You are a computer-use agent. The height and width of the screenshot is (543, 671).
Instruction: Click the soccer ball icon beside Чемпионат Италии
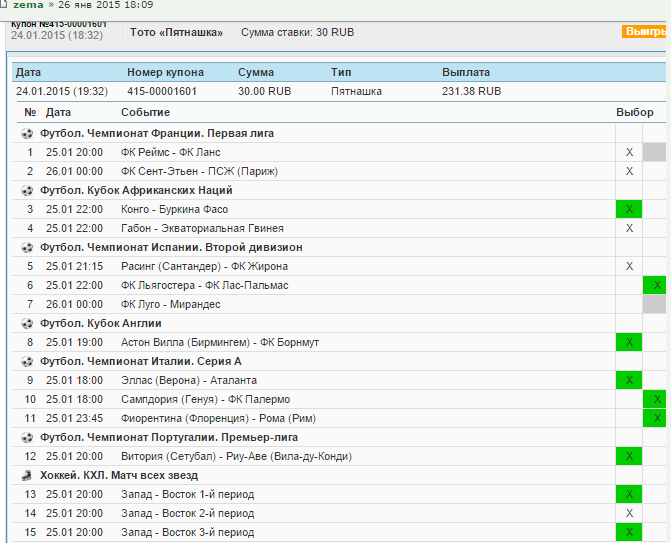[27, 361]
